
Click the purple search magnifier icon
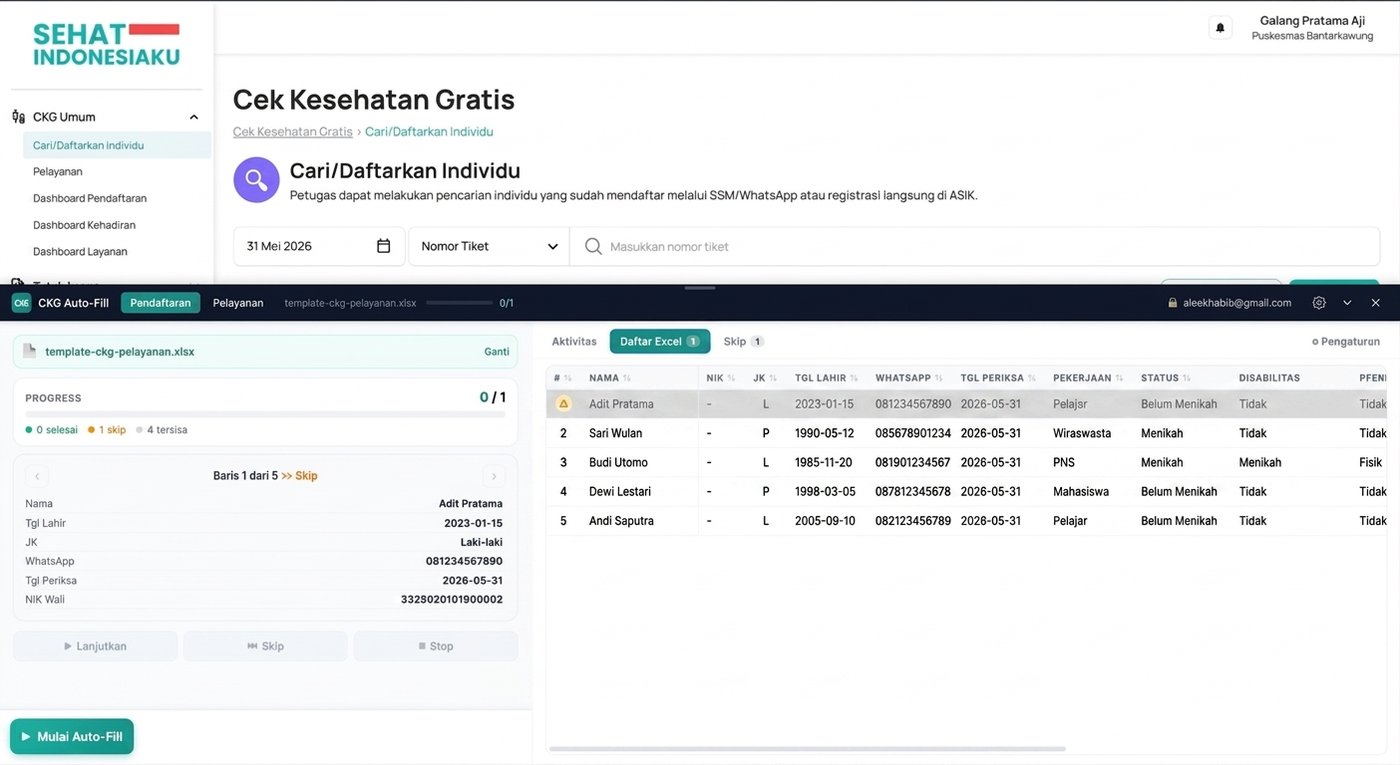[256, 180]
